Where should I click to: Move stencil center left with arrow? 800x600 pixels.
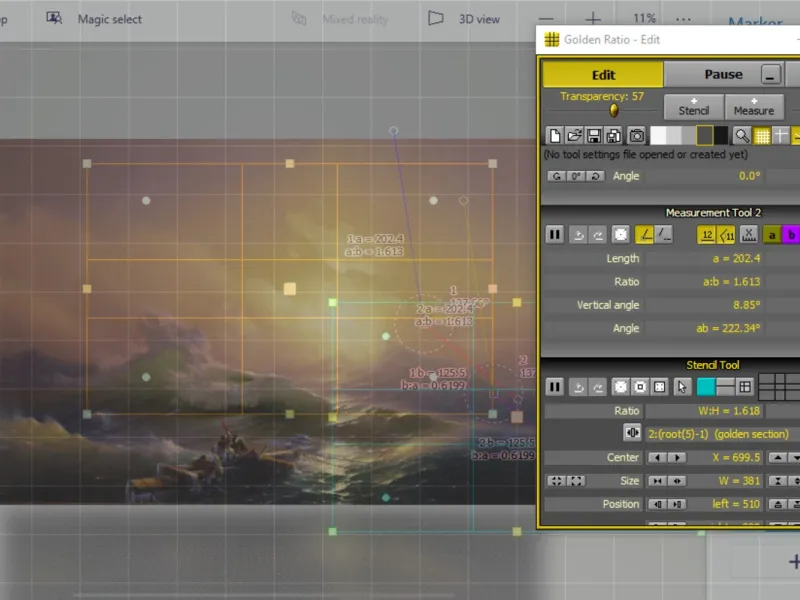[x=657, y=458]
